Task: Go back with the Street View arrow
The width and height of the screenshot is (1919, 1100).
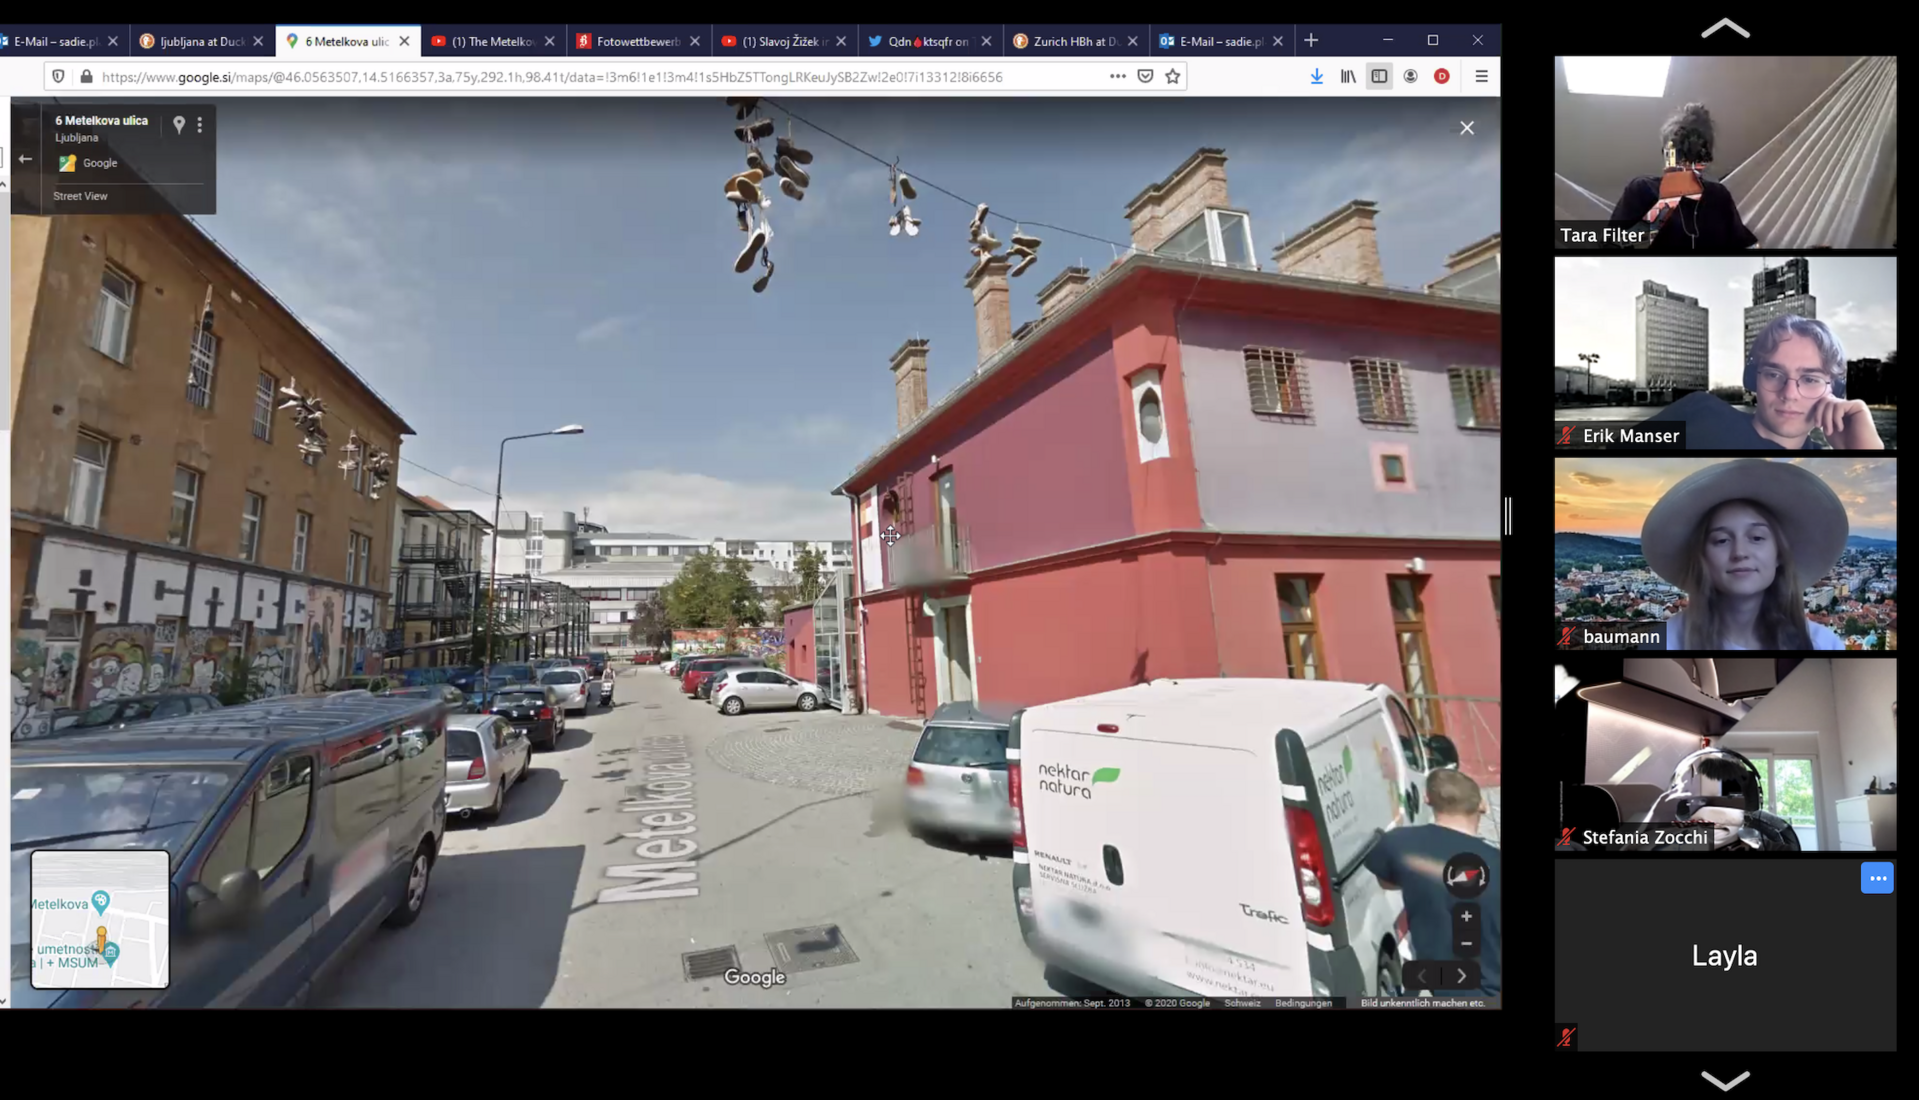Action: pyautogui.click(x=26, y=159)
